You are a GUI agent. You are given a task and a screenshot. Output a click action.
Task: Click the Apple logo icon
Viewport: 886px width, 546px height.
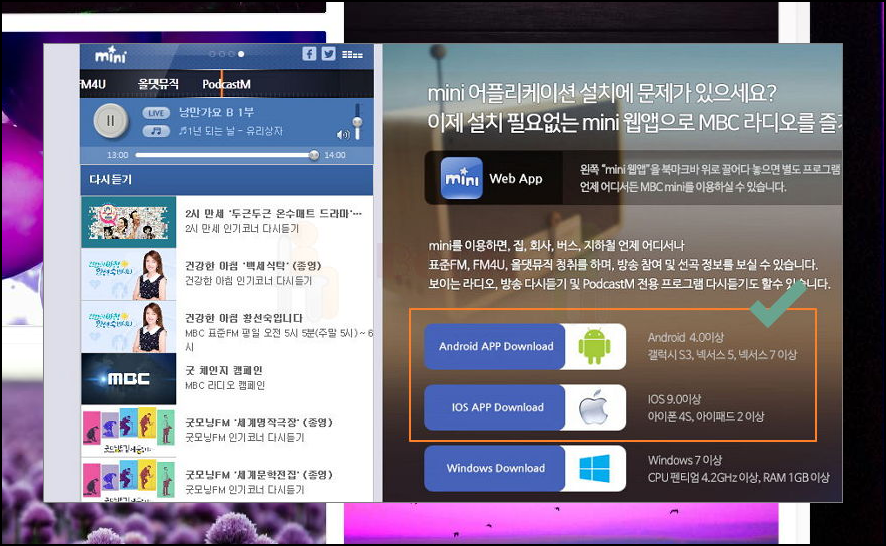click(594, 407)
